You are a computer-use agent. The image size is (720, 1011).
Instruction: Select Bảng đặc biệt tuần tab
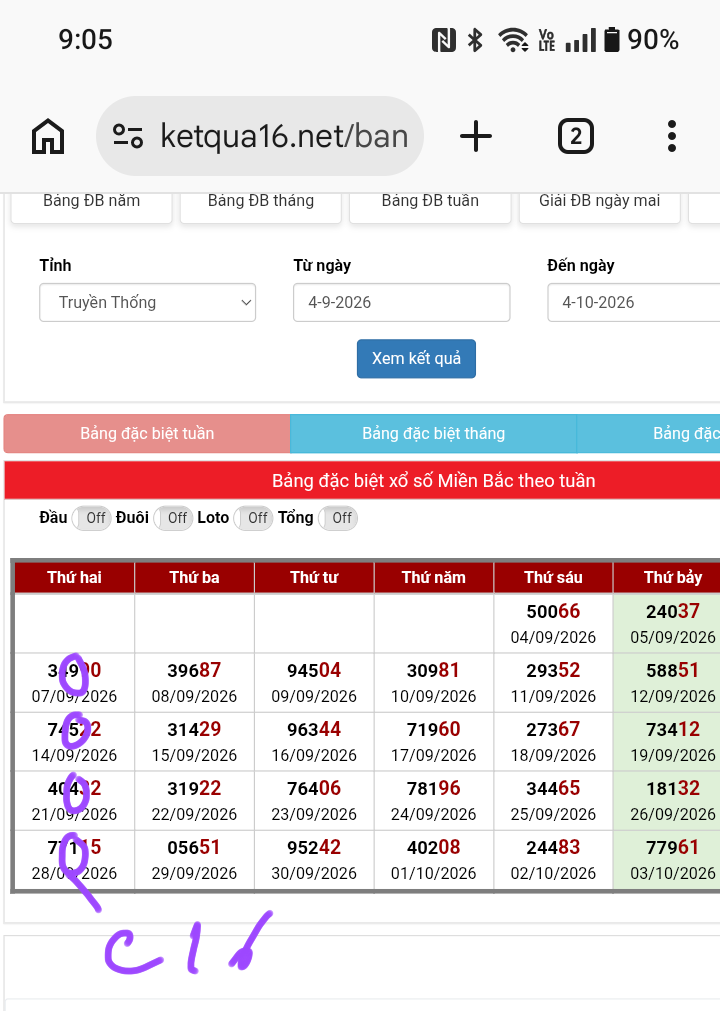(147, 433)
